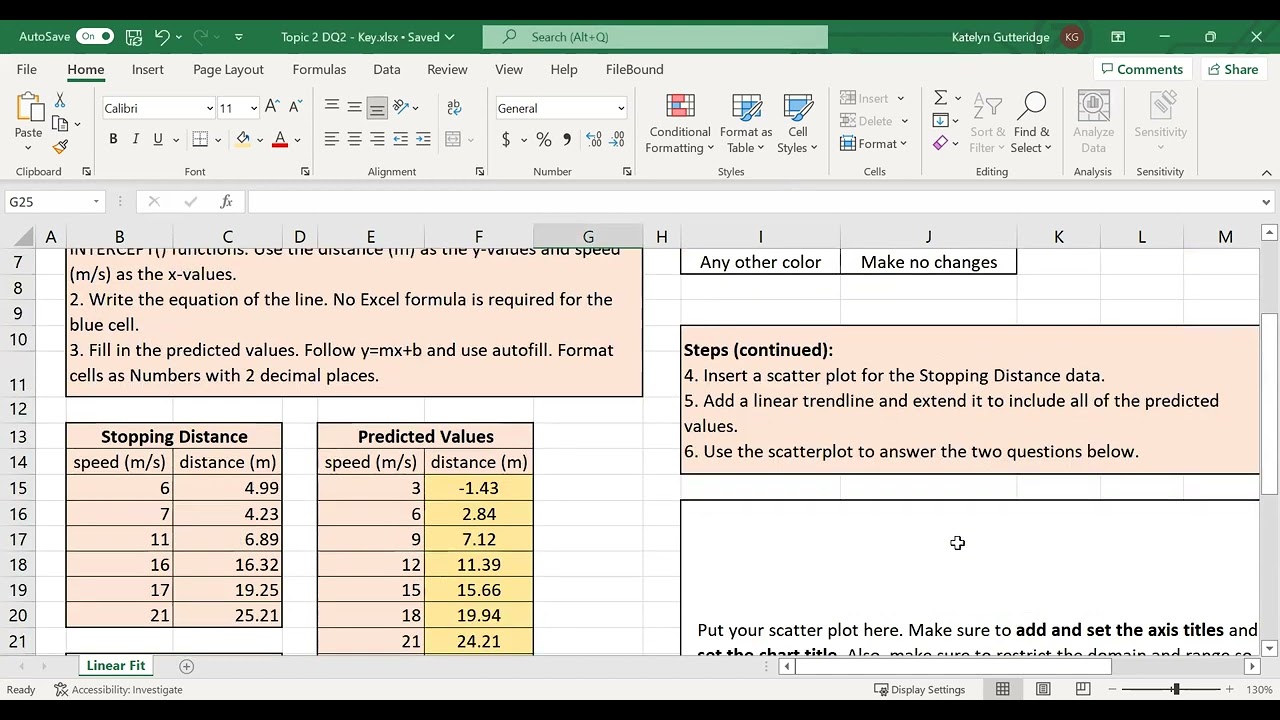Open the Name Box dropdown arrow
The image size is (1280, 720).
pos(96,202)
